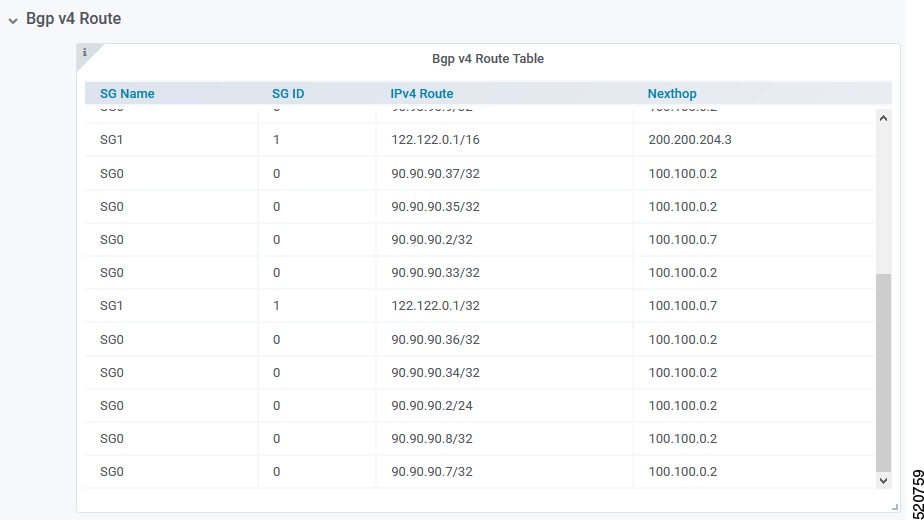The width and height of the screenshot is (924, 520).
Task: Sort by the SG ID column header
Action: point(288,94)
